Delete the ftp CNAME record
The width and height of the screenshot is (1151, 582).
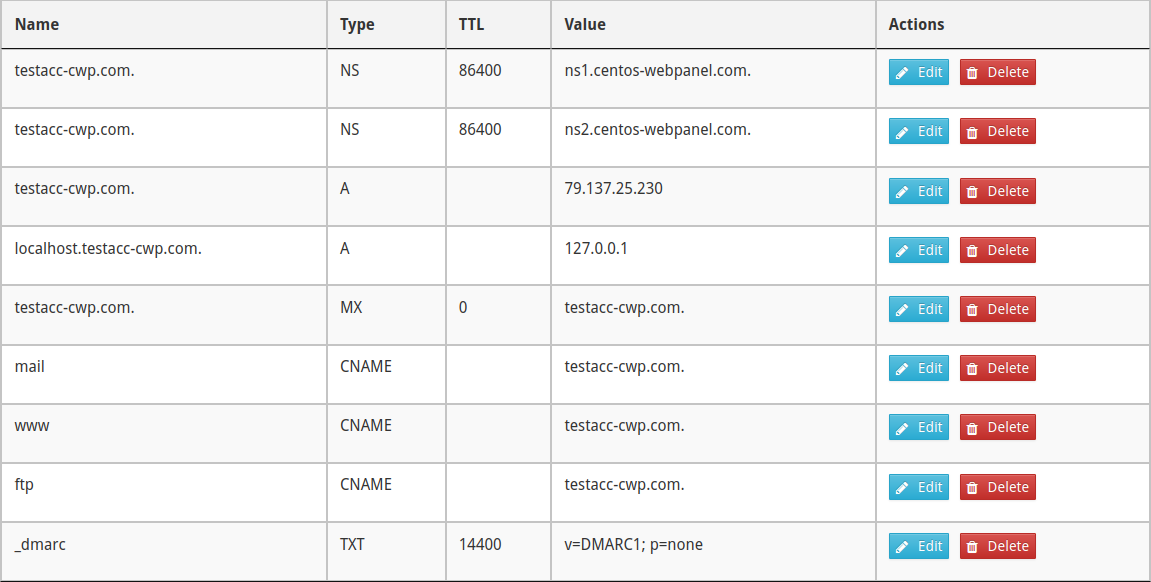(x=997, y=487)
